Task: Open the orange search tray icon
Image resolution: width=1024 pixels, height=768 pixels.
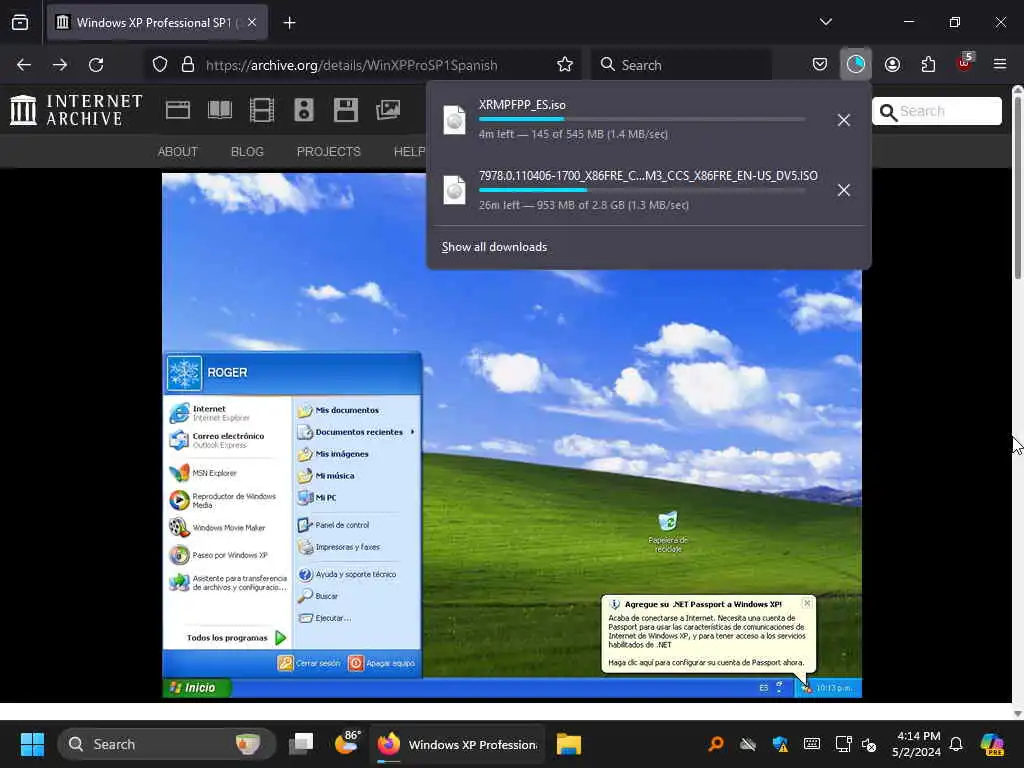Action: [716, 744]
